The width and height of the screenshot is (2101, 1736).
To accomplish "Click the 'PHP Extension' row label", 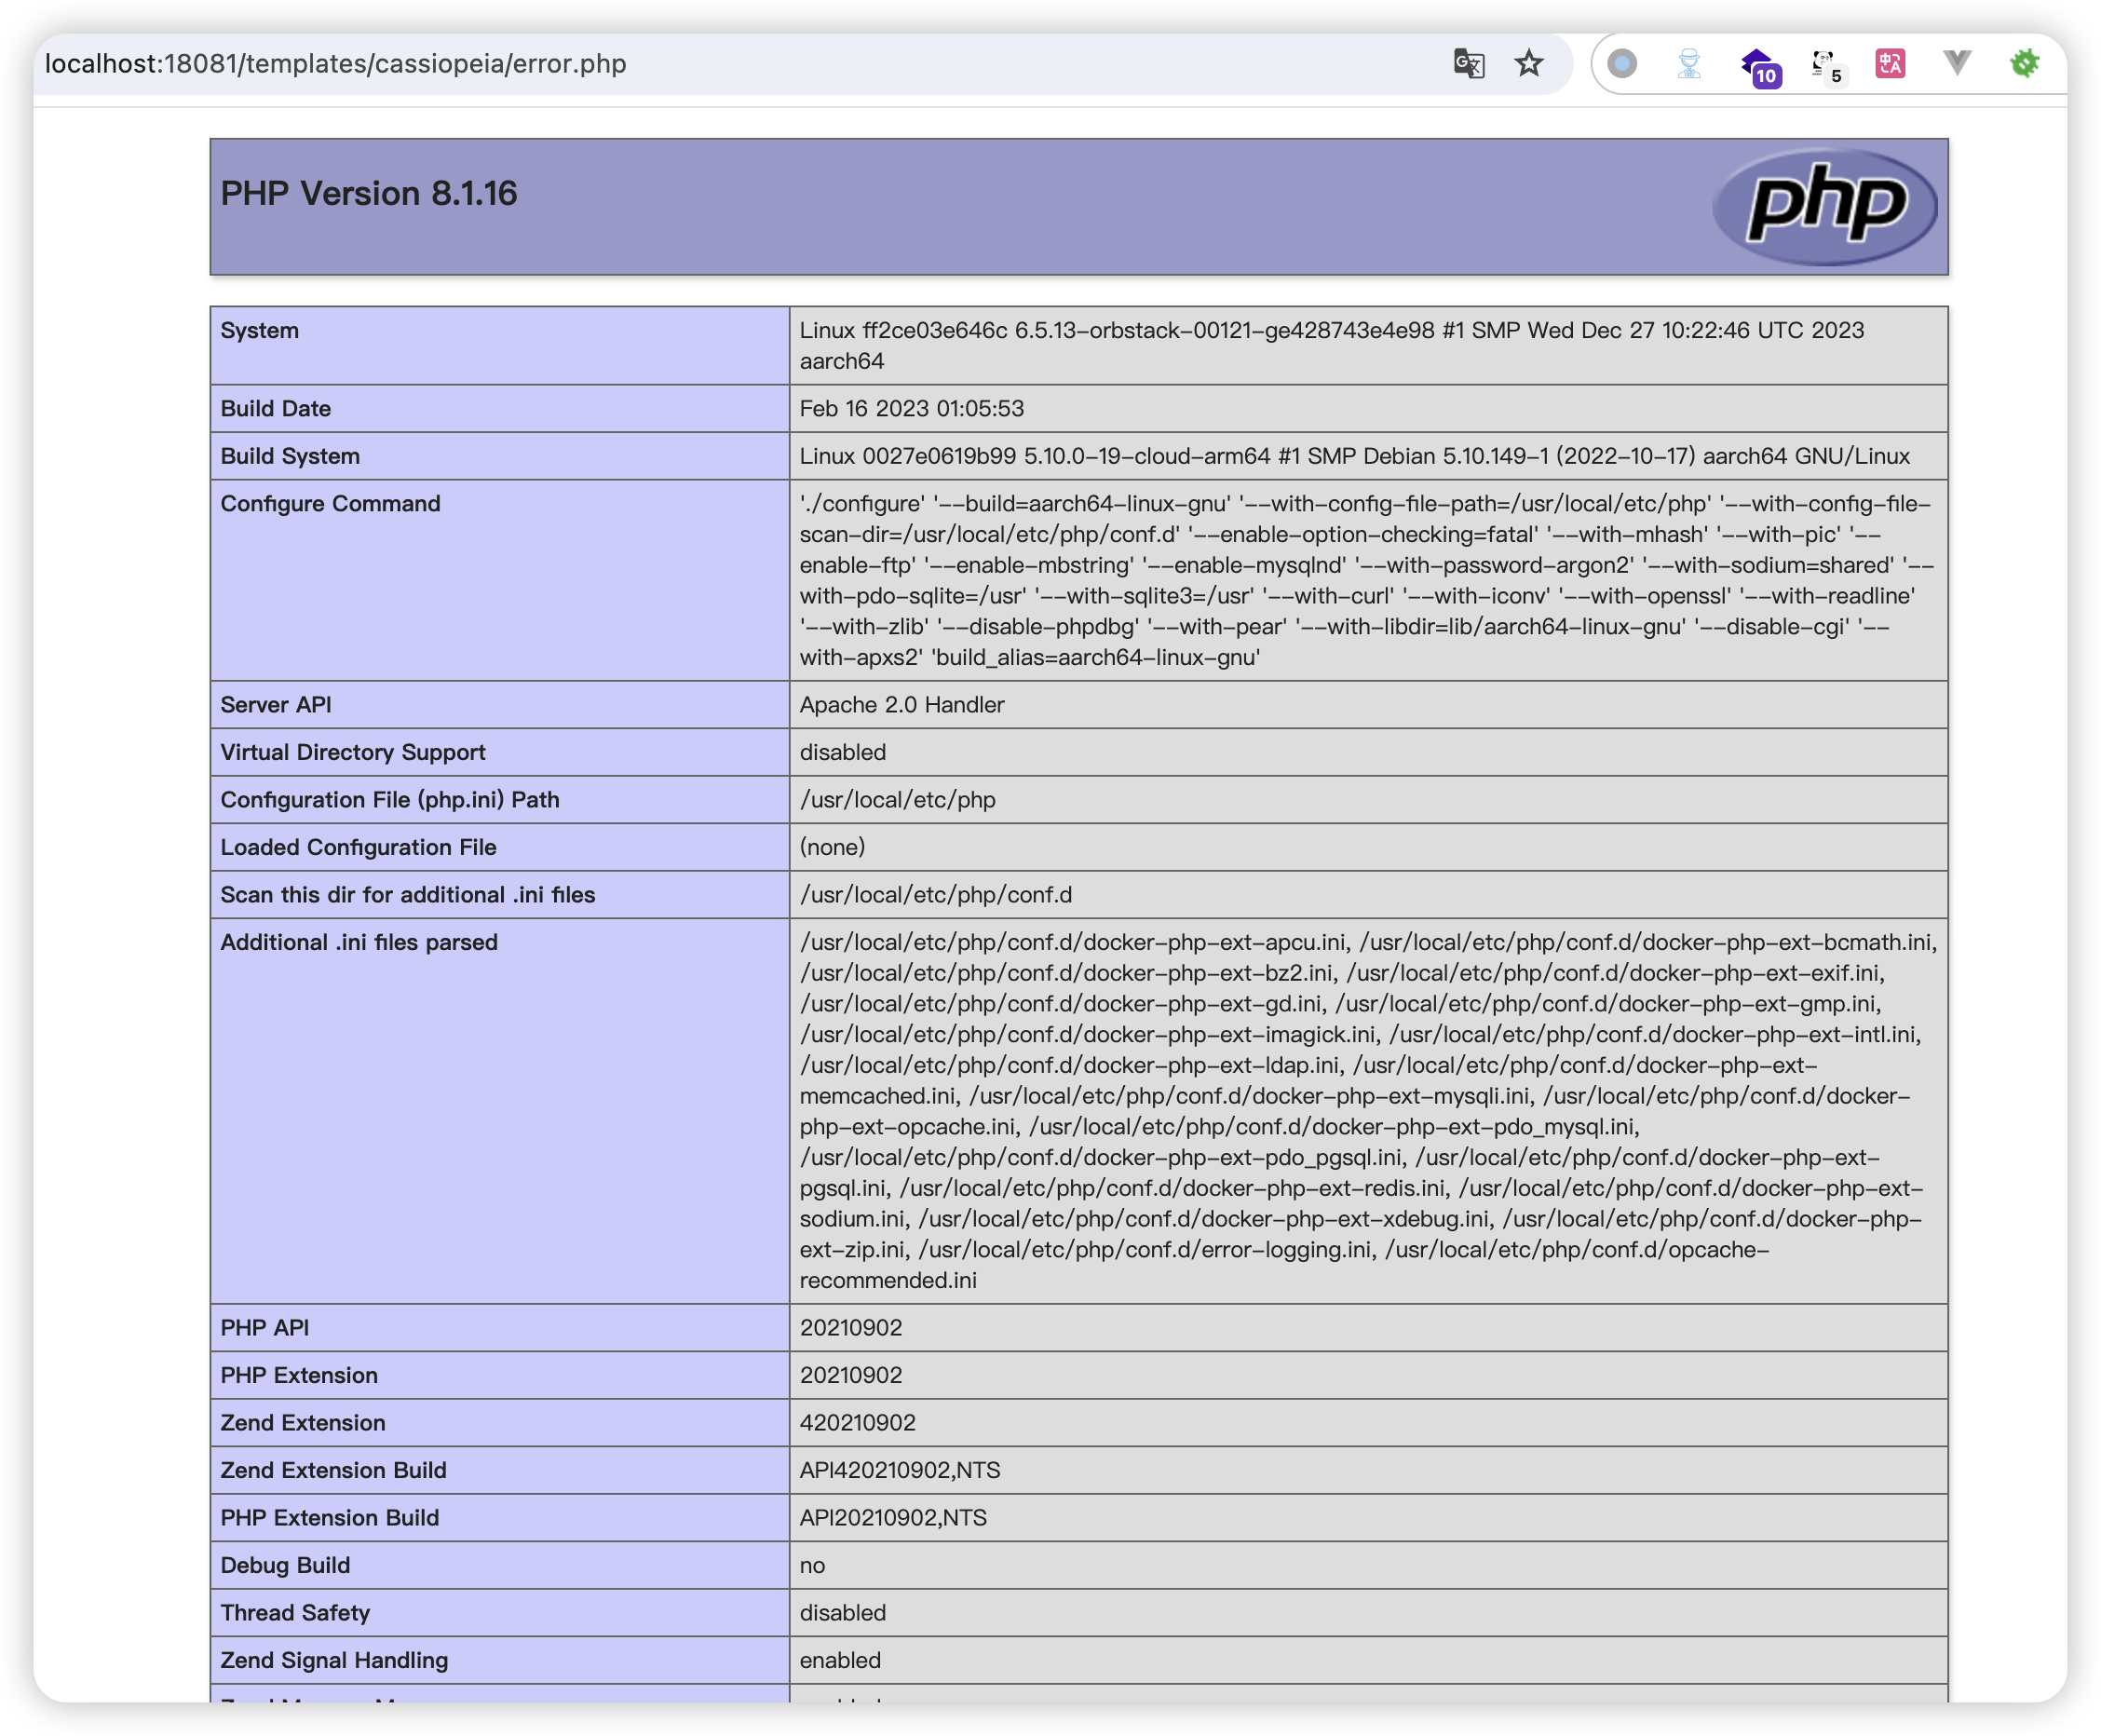I will (299, 1375).
